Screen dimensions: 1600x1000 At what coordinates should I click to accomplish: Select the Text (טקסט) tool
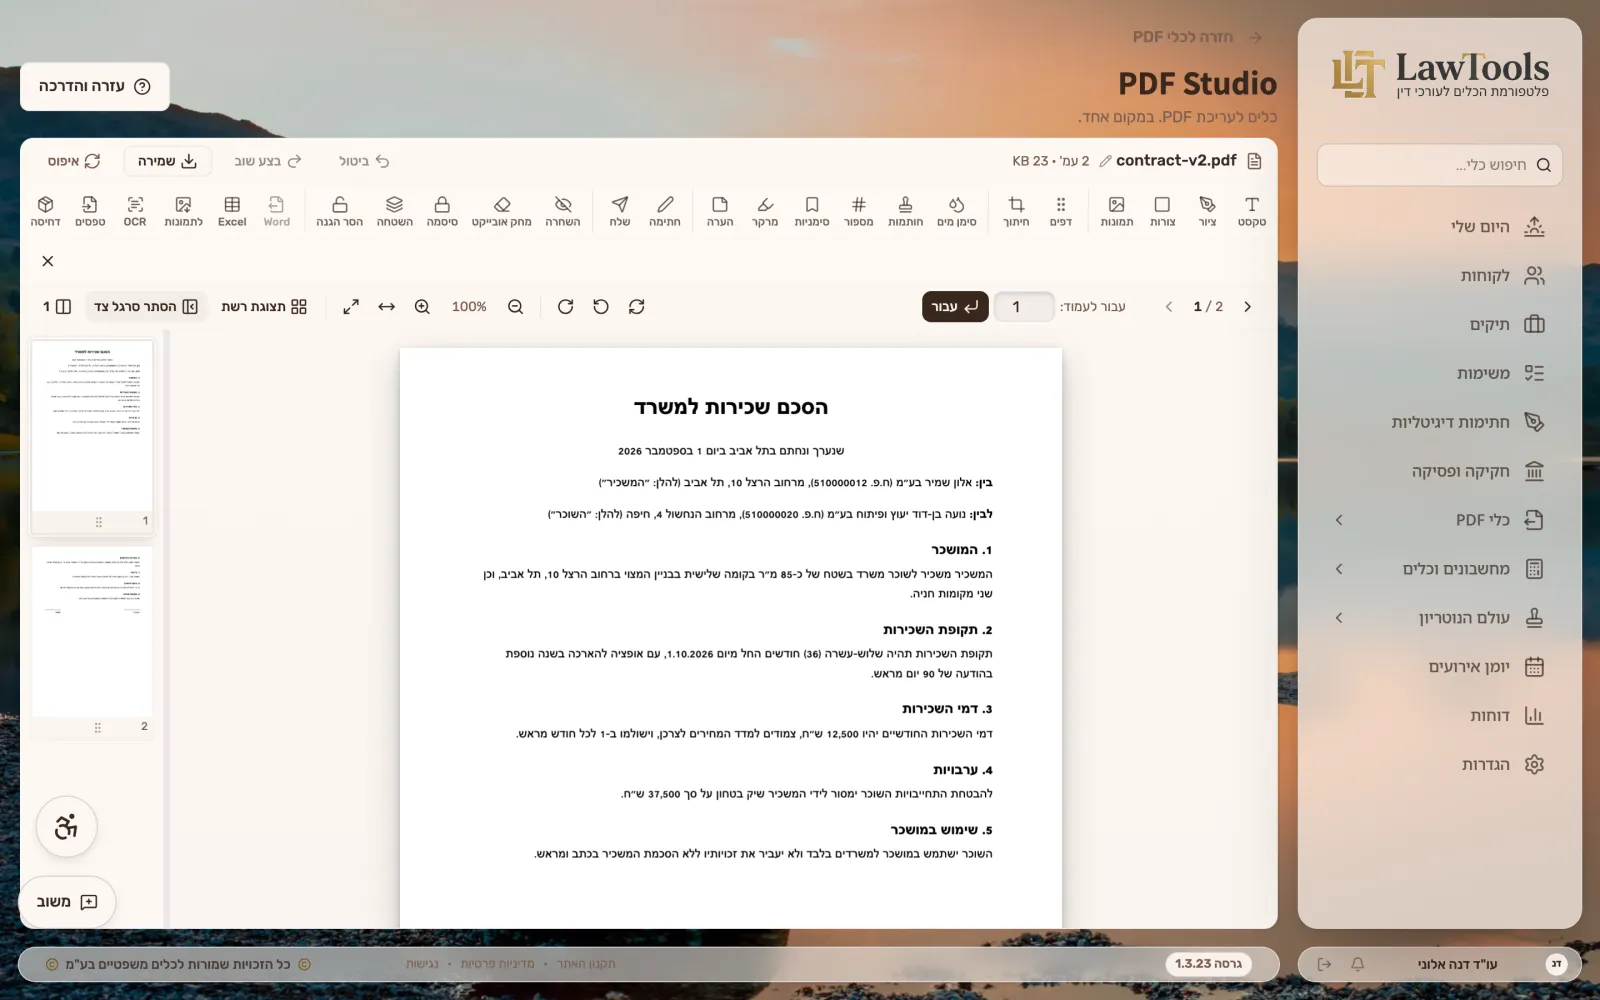pos(1251,211)
